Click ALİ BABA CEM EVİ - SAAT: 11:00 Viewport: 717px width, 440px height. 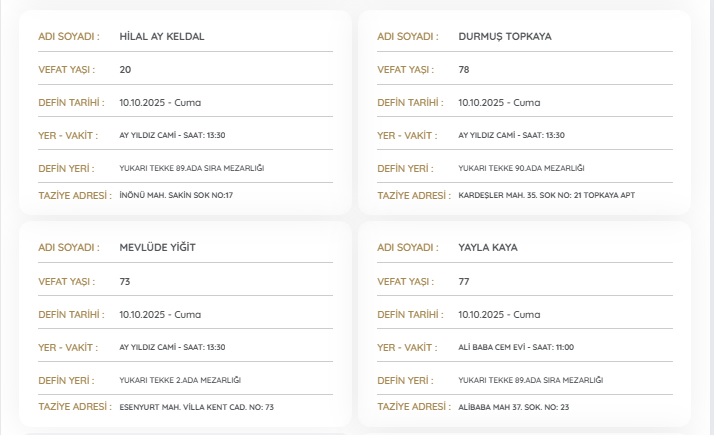coord(516,347)
